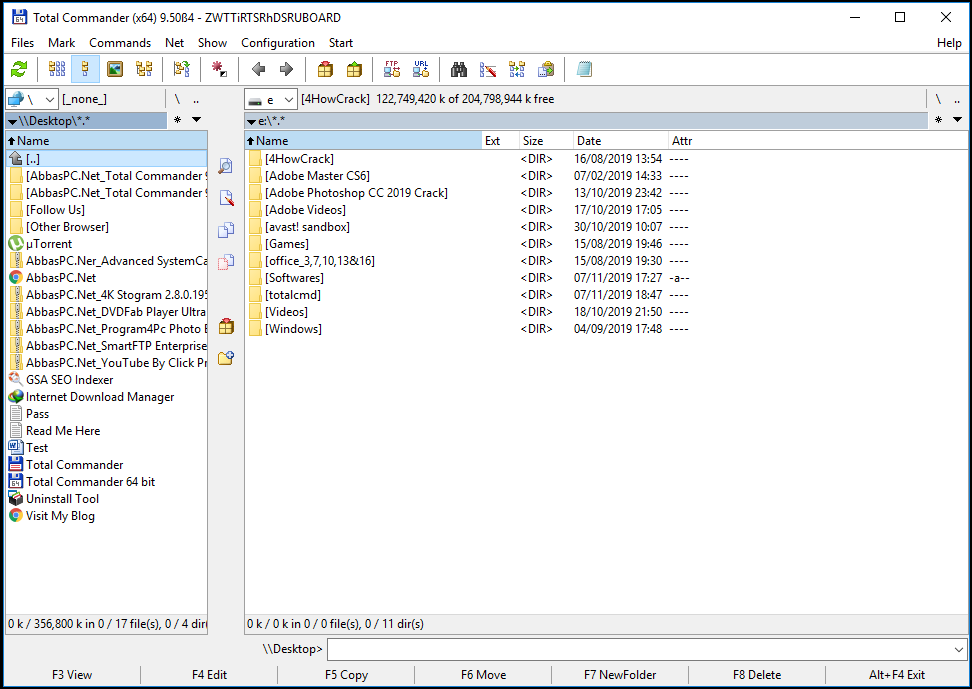Click the new folder icon in middle bar
Viewport: 972px width, 689px height.
point(226,358)
